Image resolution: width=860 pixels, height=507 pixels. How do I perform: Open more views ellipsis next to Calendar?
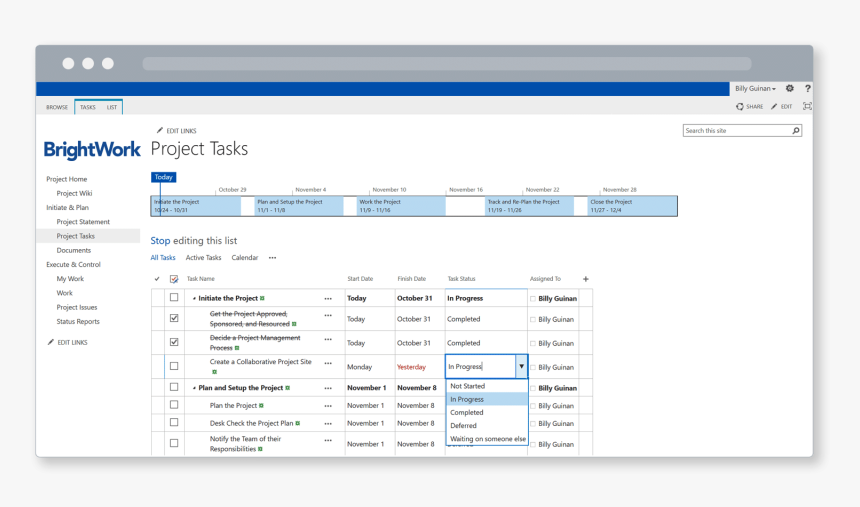(x=272, y=258)
